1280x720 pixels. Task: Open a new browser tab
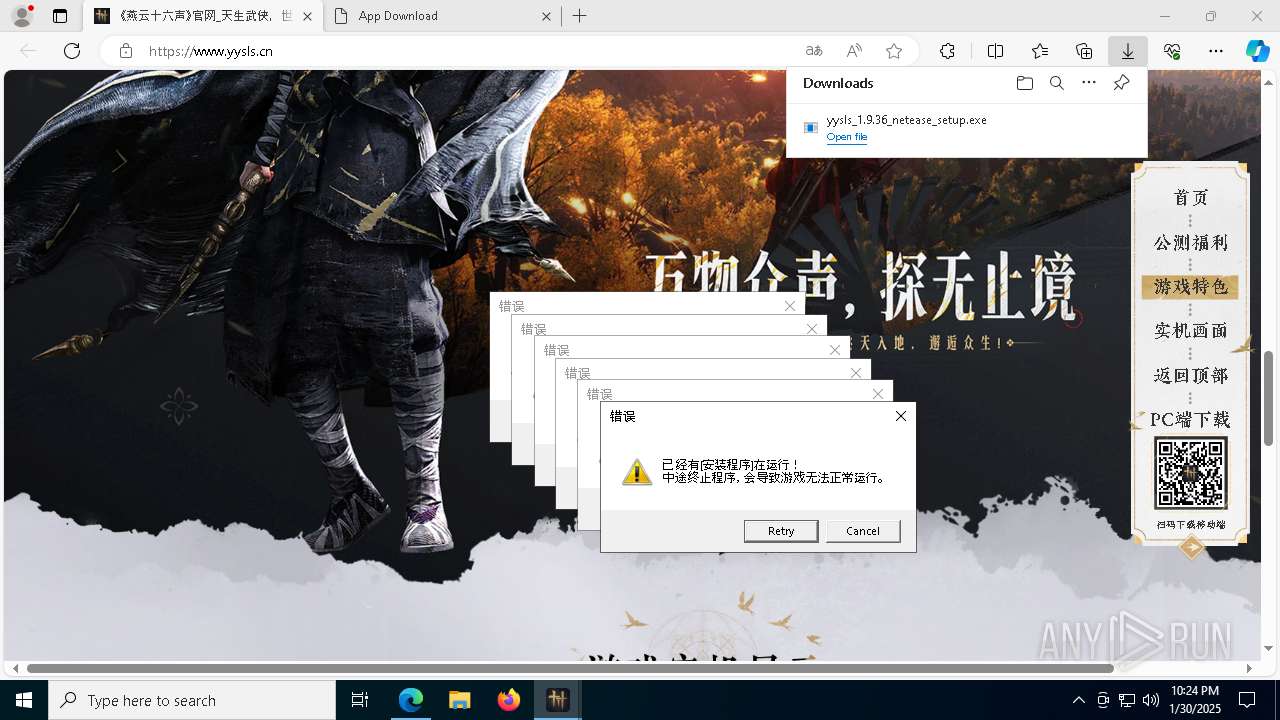click(x=580, y=16)
